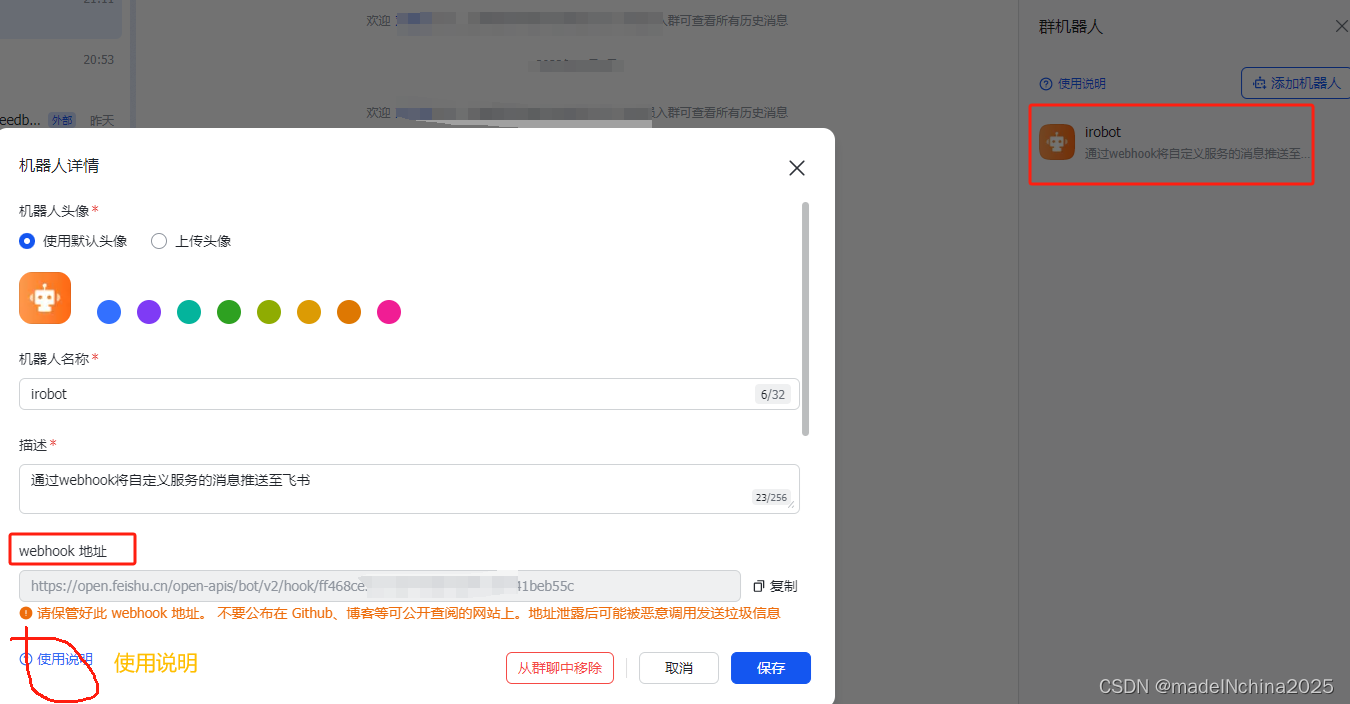Pick the amber yellow avatar color

click(309, 312)
